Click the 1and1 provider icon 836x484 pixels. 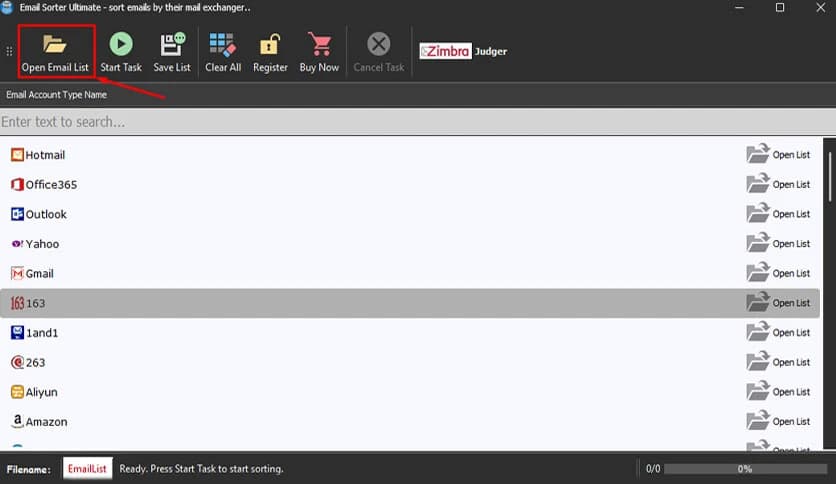[x=17, y=333]
